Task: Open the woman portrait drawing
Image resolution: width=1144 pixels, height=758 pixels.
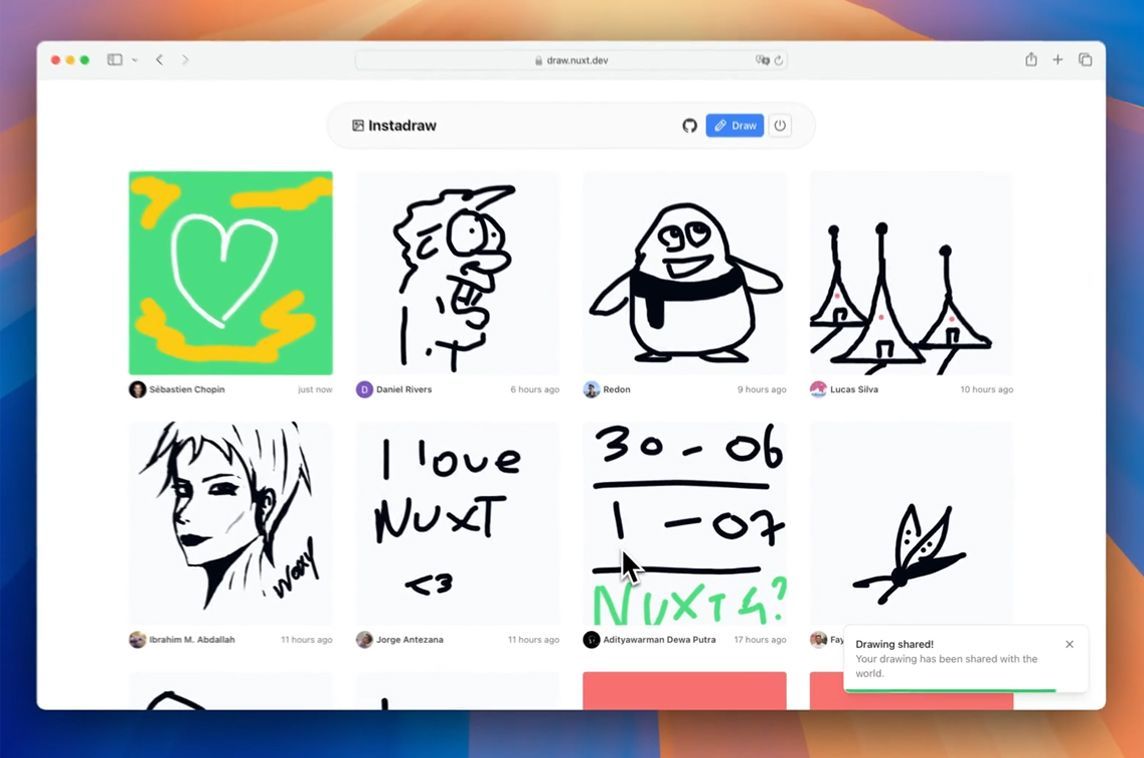Action: coord(231,523)
